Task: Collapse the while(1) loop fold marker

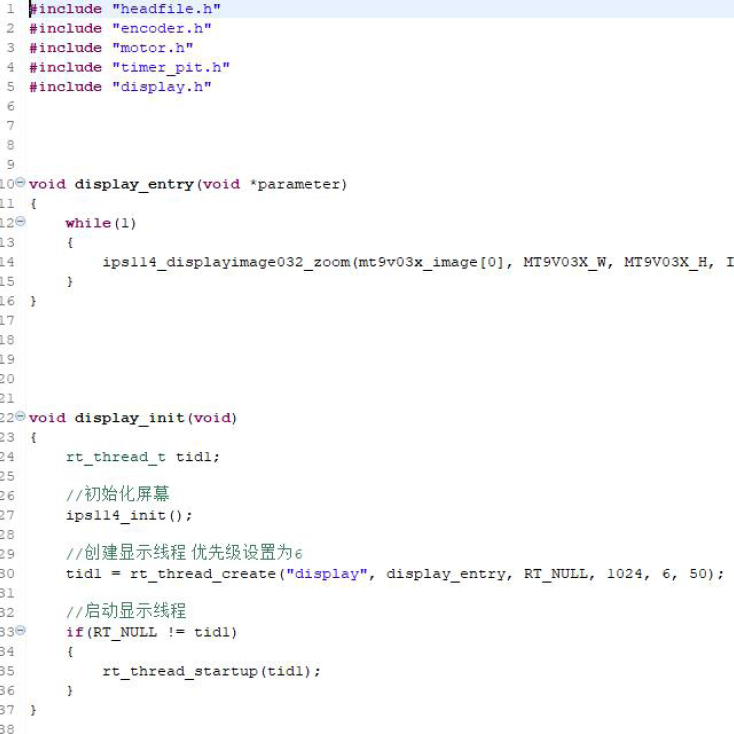Action: tap(20, 221)
